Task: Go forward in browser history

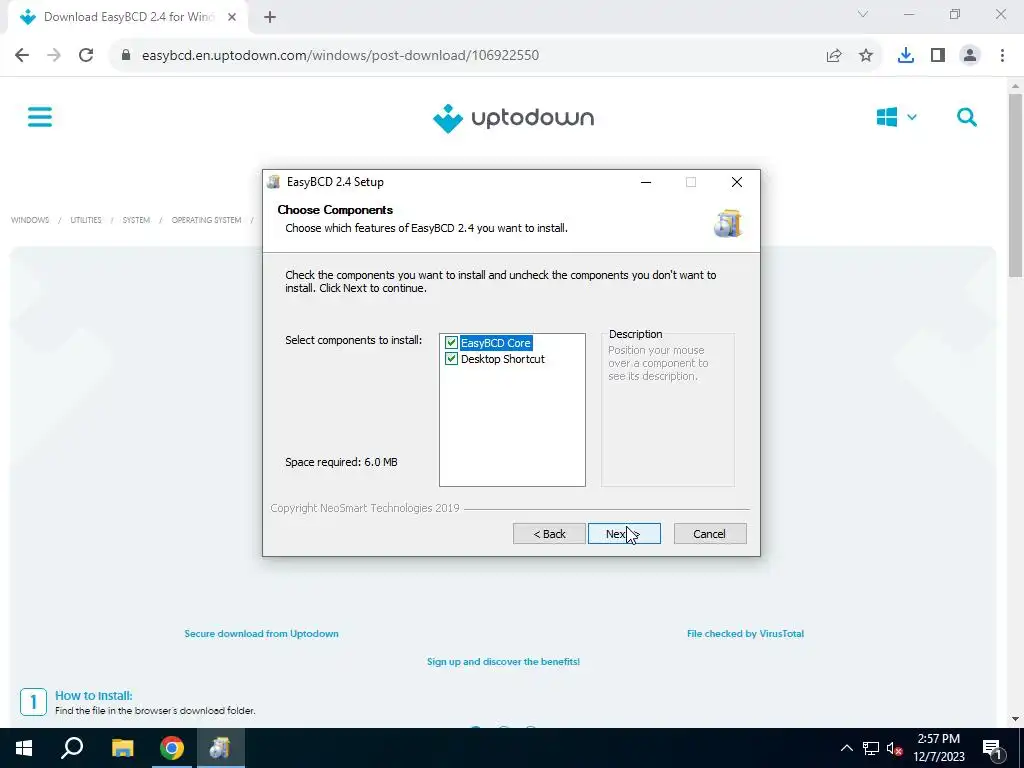Action: click(54, 56)
